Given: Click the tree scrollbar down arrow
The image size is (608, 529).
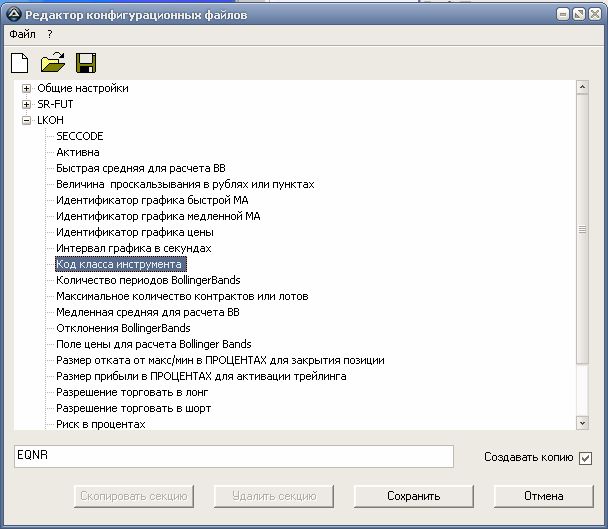Looking at the screenshot, I should pyautogui.click(x=582, y=423).
